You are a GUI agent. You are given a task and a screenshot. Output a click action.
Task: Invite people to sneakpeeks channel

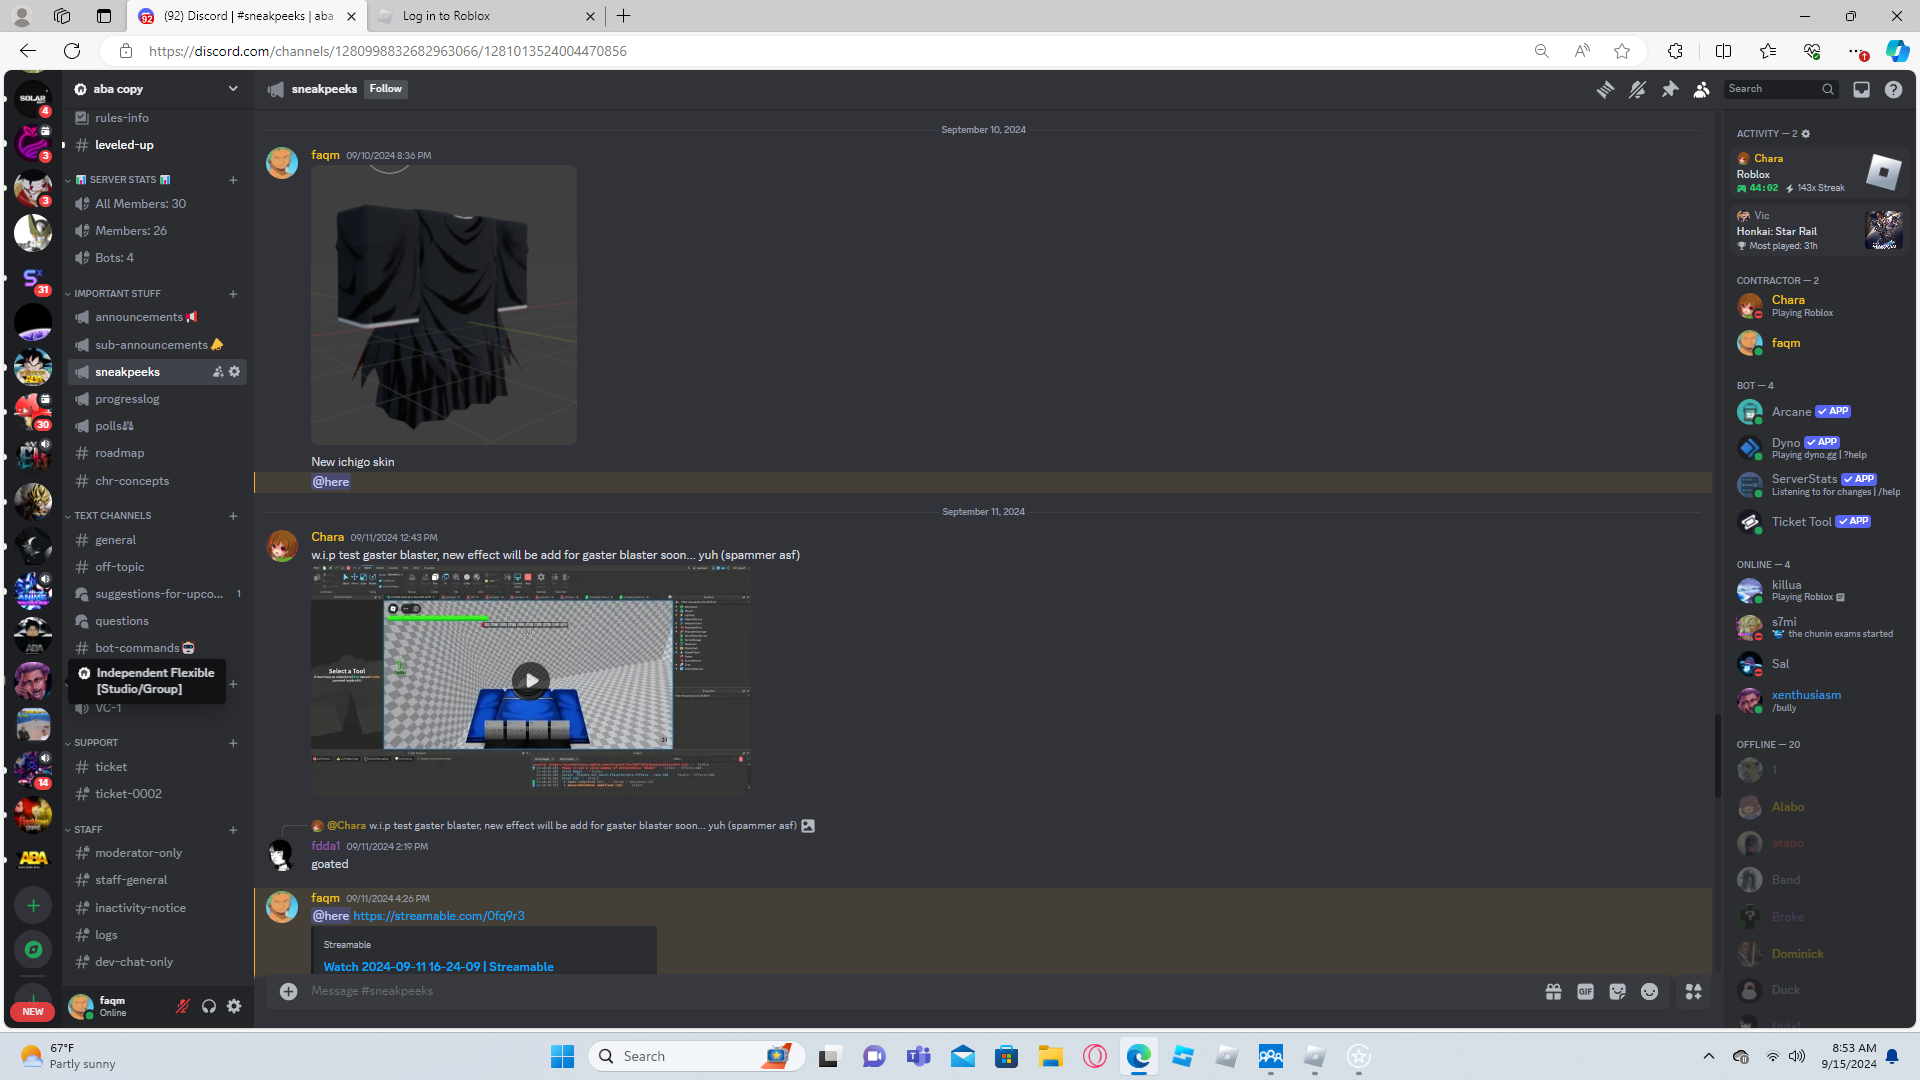click(218, 372)
